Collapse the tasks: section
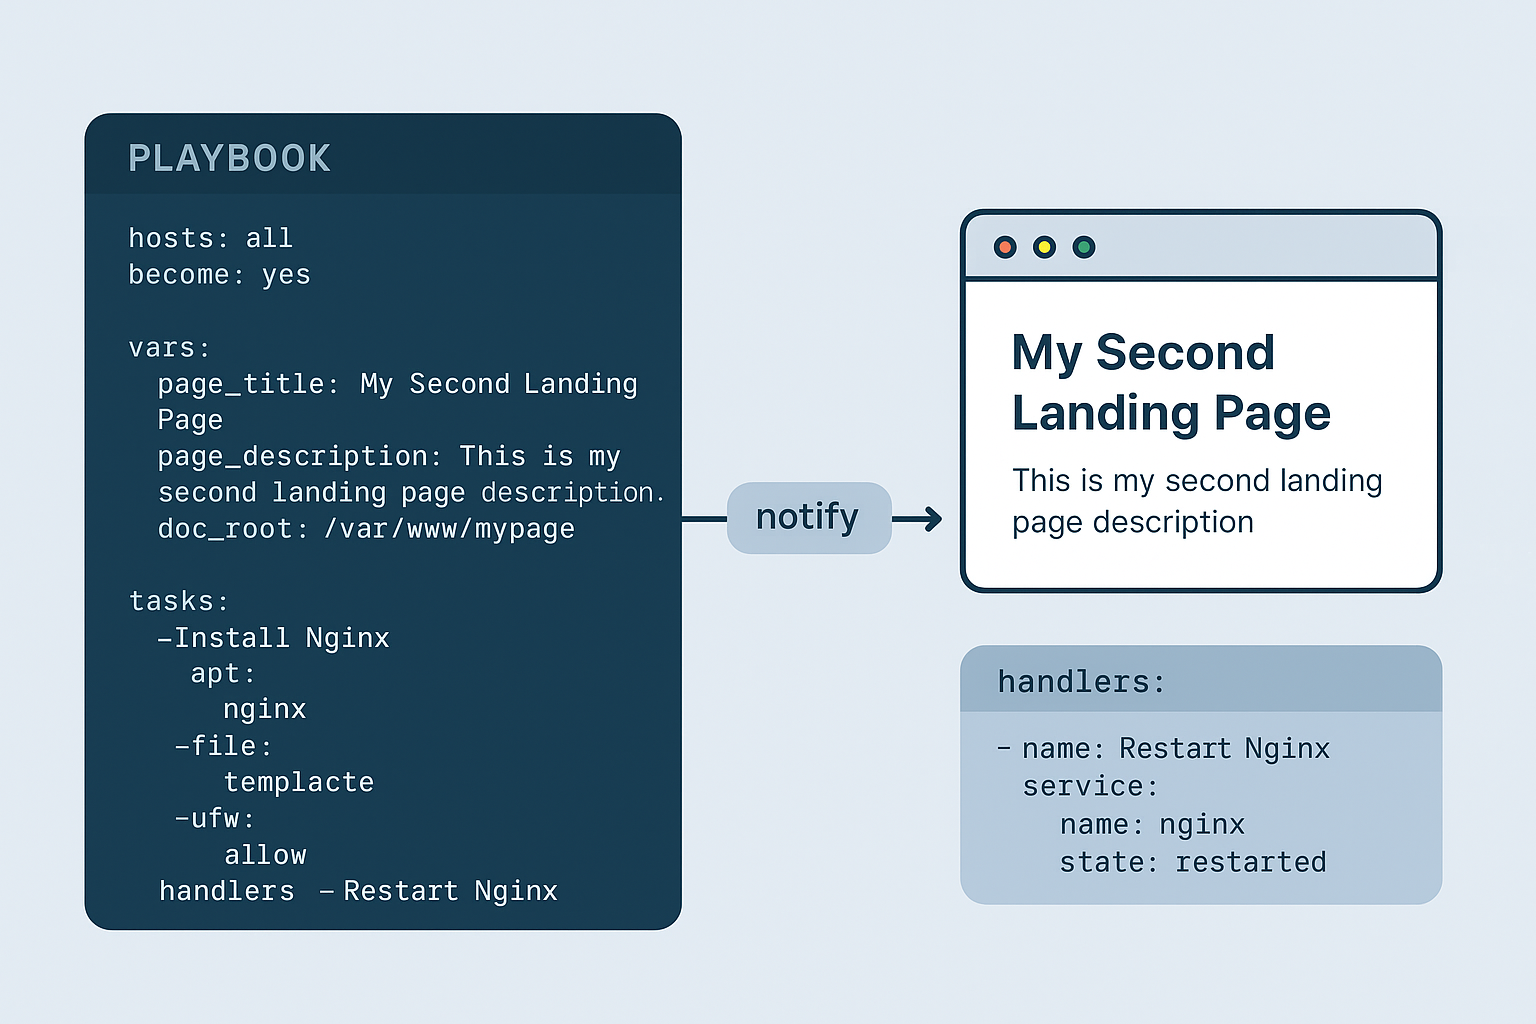1536x1024 pixels. point(178,601)
